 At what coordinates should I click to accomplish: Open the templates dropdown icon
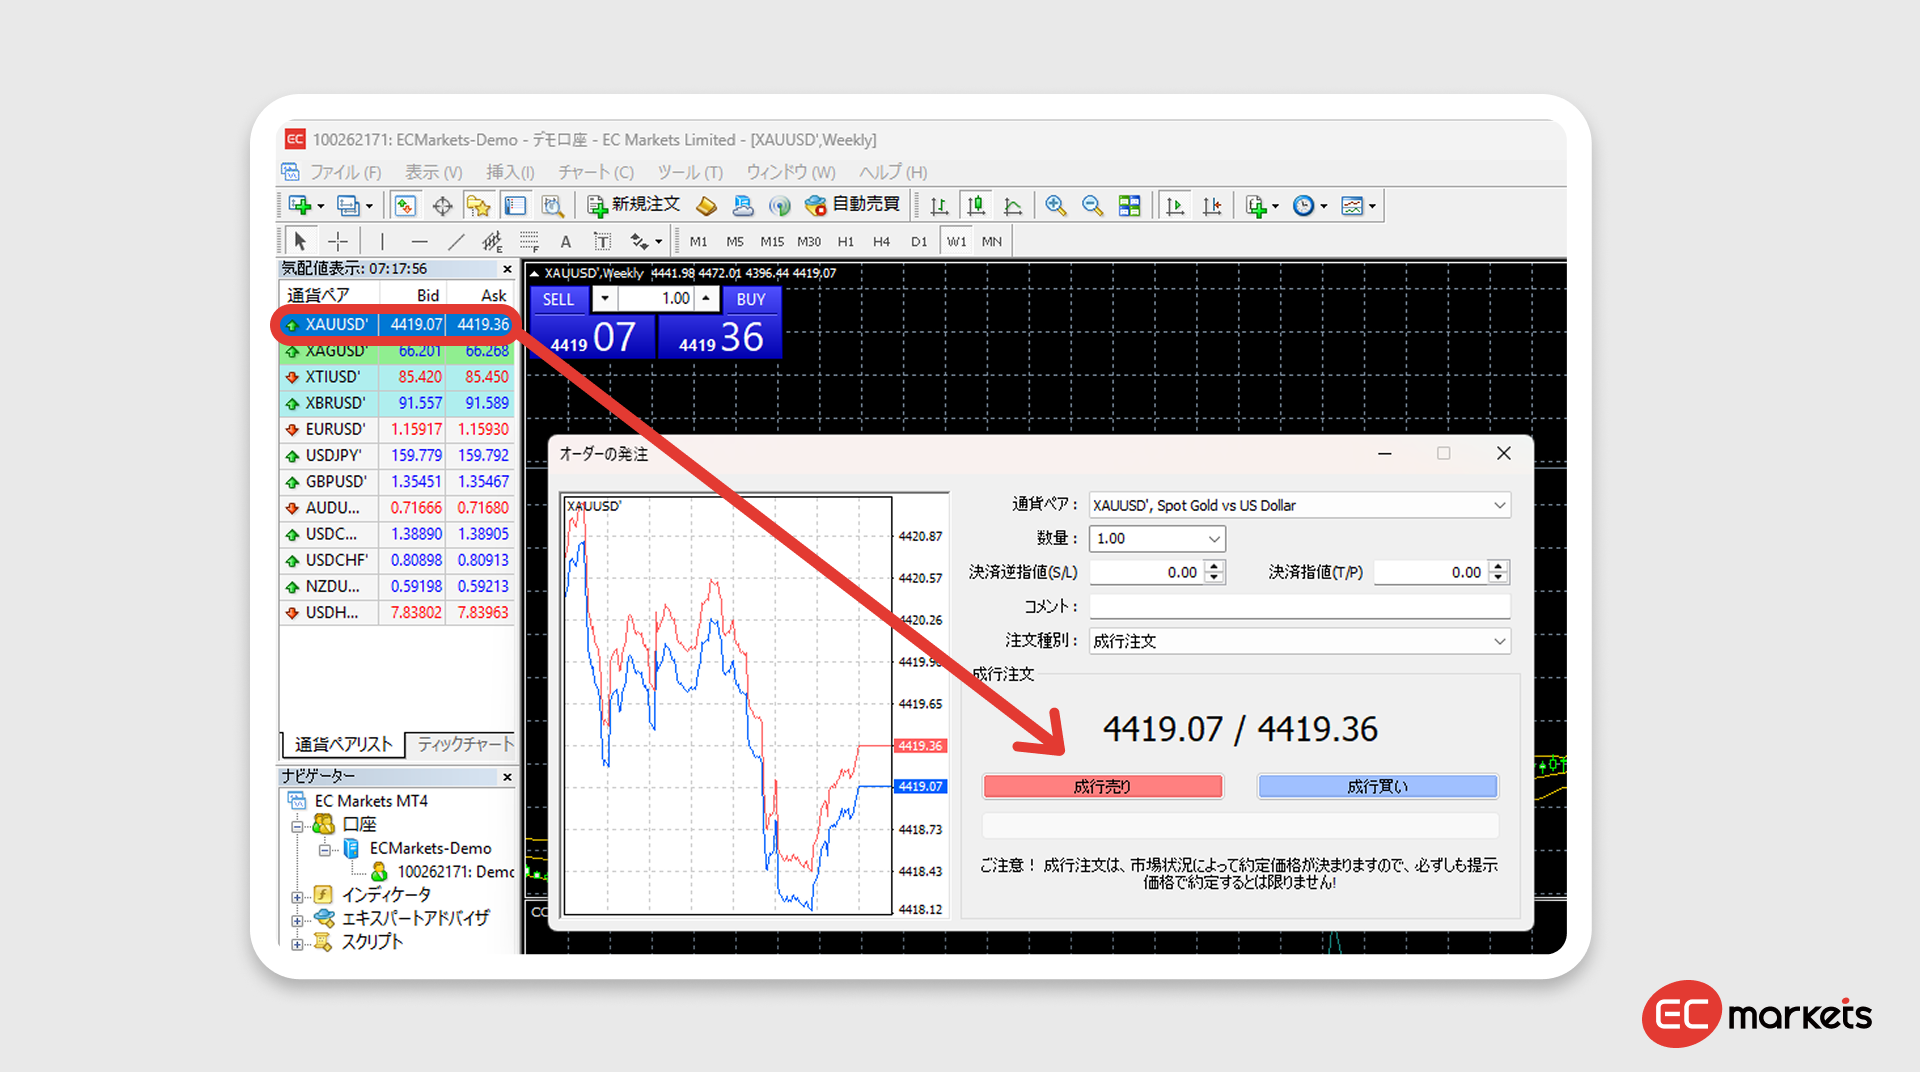click(x=1359, y=206)
